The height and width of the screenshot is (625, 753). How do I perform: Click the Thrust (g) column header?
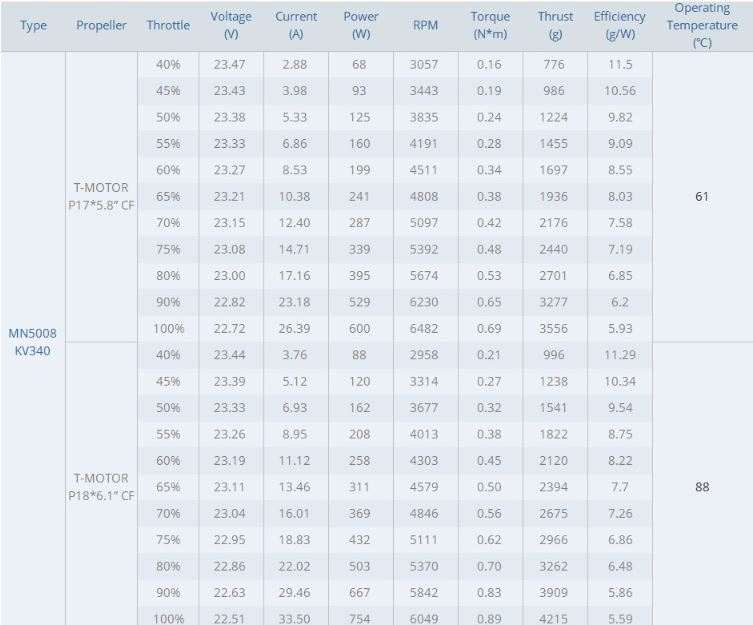click(x=555, y=25)
